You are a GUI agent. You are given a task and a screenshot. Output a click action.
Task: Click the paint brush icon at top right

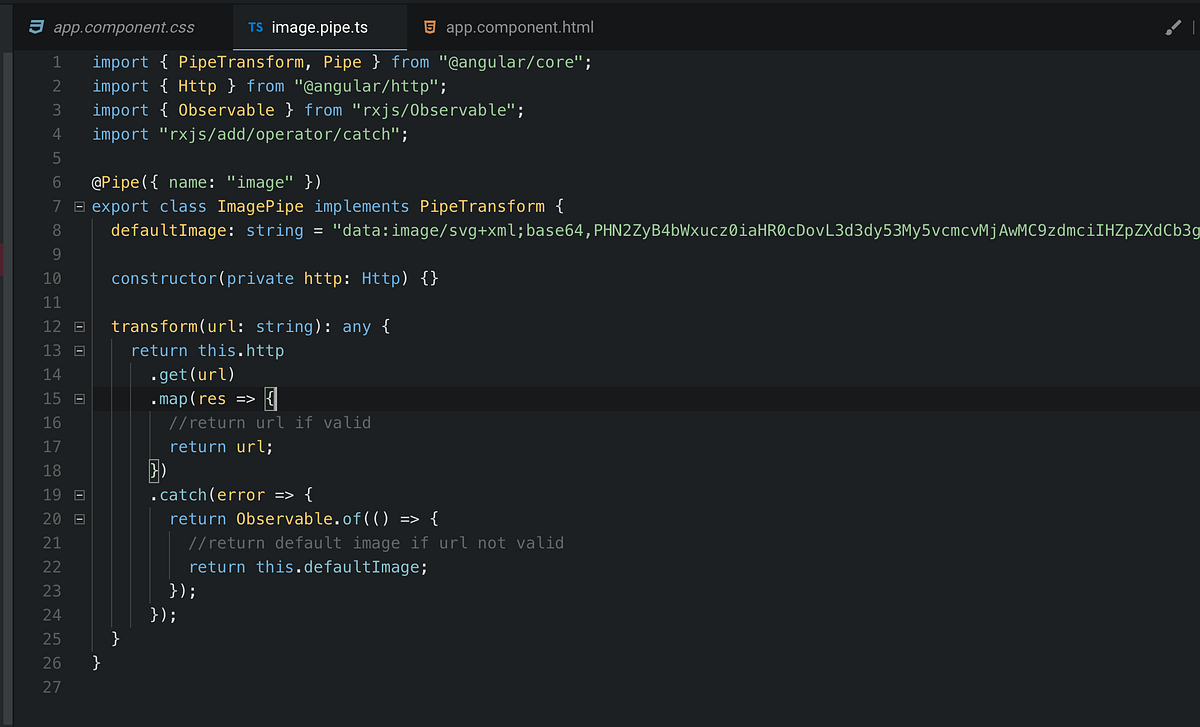[1172, 27]
